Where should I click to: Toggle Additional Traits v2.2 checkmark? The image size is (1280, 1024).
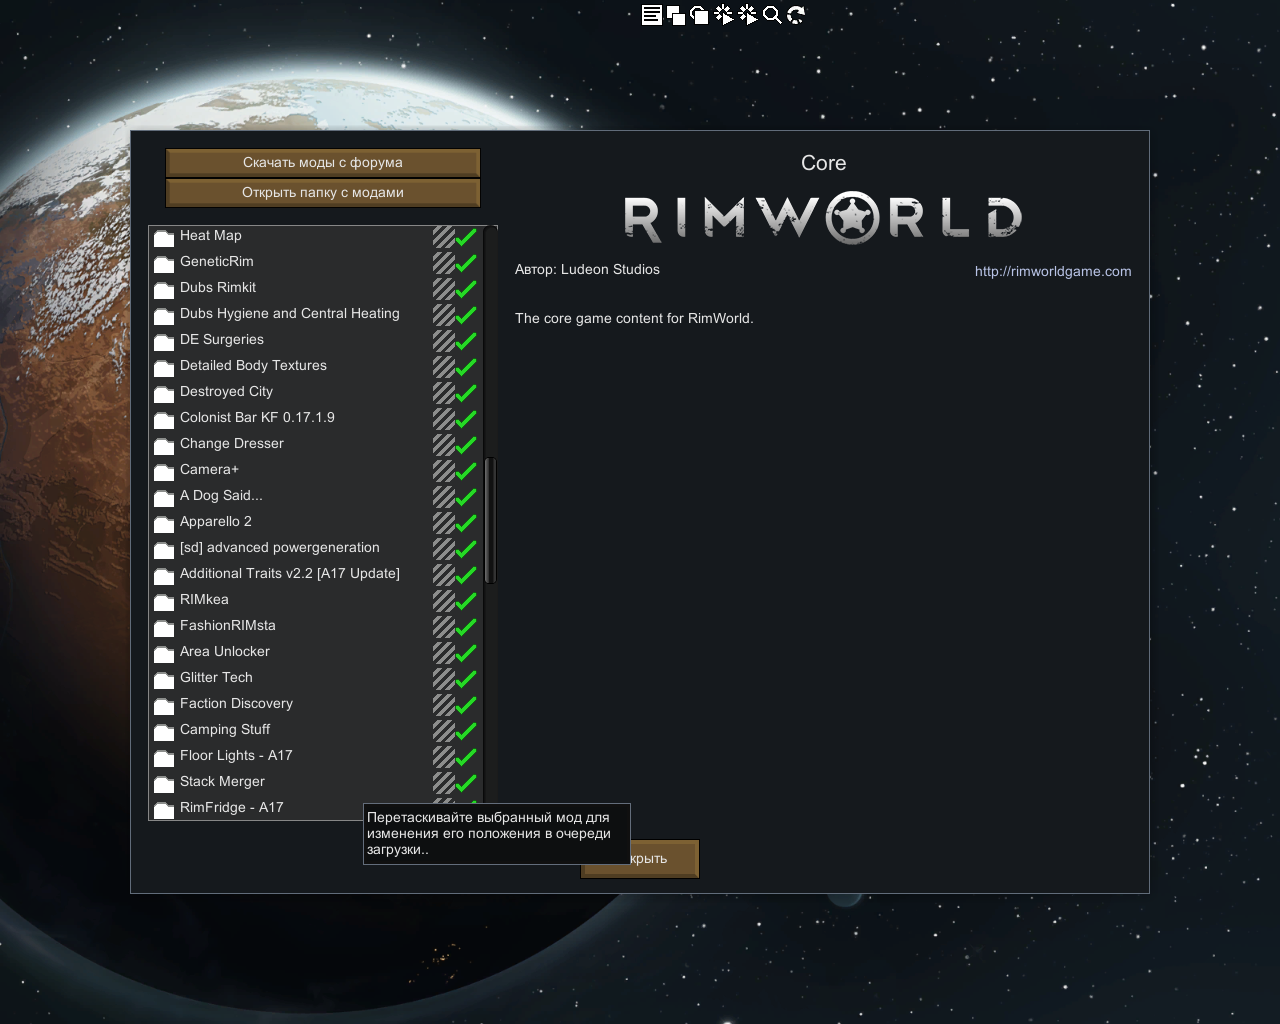click(x=466, y=575)
